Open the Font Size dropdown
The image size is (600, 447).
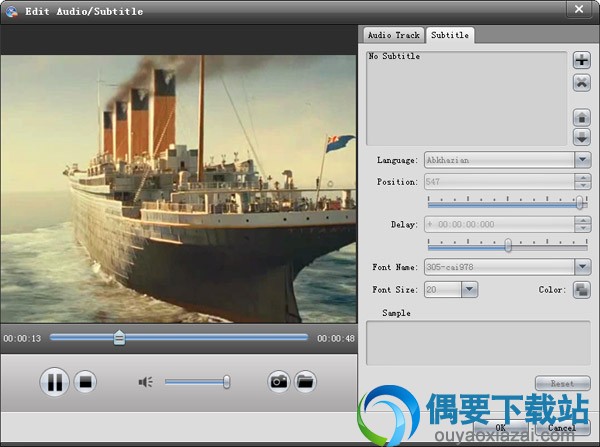point(470,289)
